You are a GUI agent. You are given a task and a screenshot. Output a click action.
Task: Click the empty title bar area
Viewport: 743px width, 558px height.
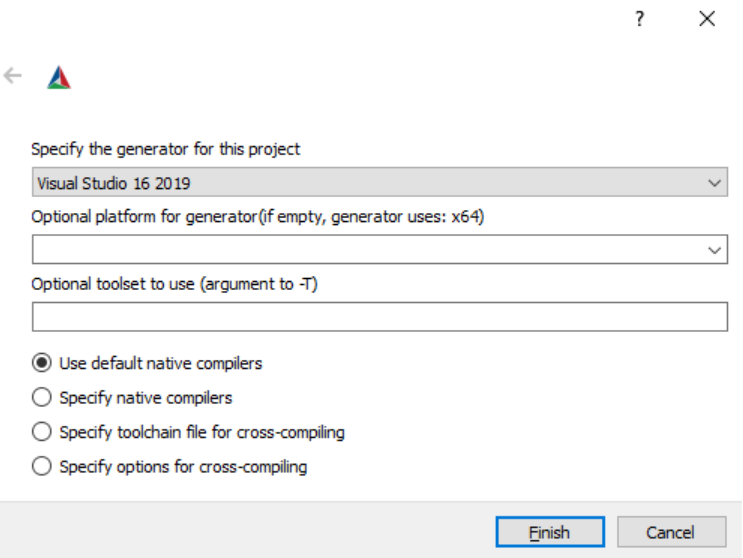[300, 19]
